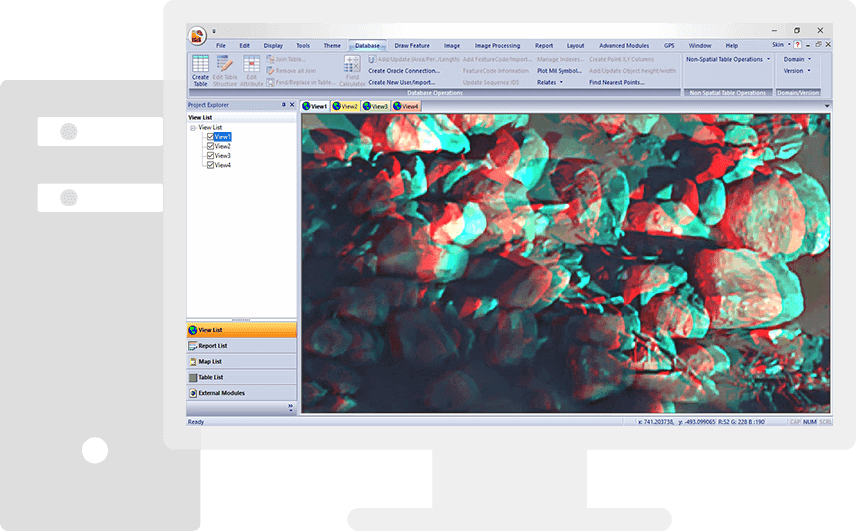This screenshot has height=531, width=856.
Task: Toggle the View3 checkbox
Action: coord(209,156)
